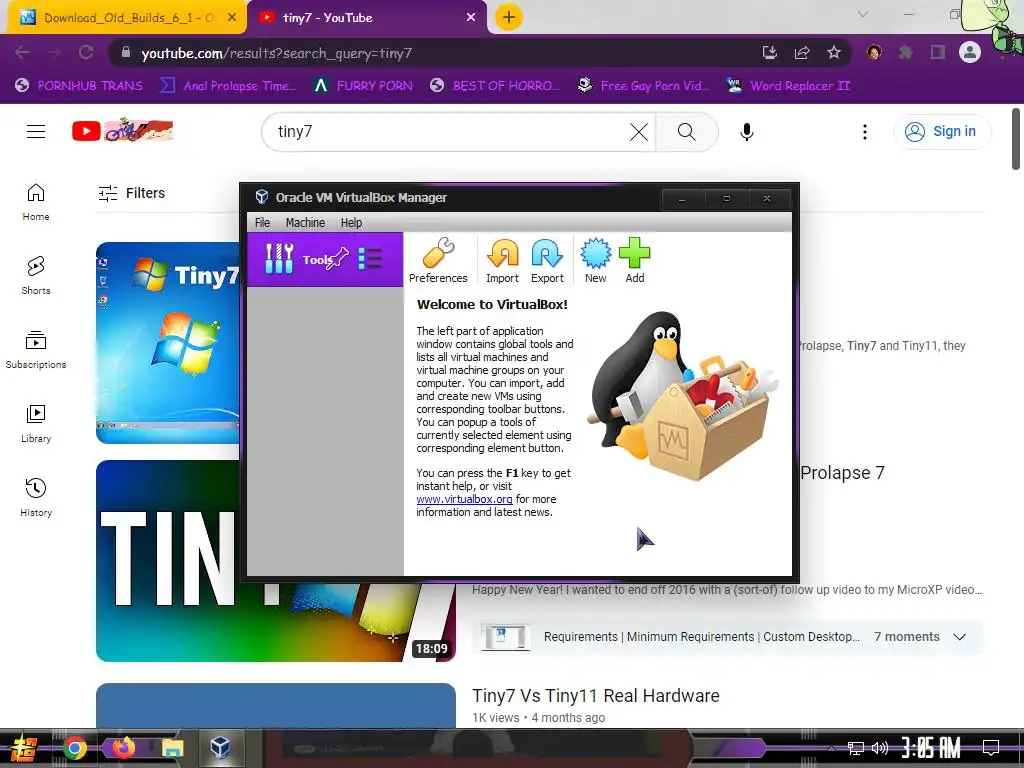
Task: Bookmark this page with star icon
Action: pos(834,52)
